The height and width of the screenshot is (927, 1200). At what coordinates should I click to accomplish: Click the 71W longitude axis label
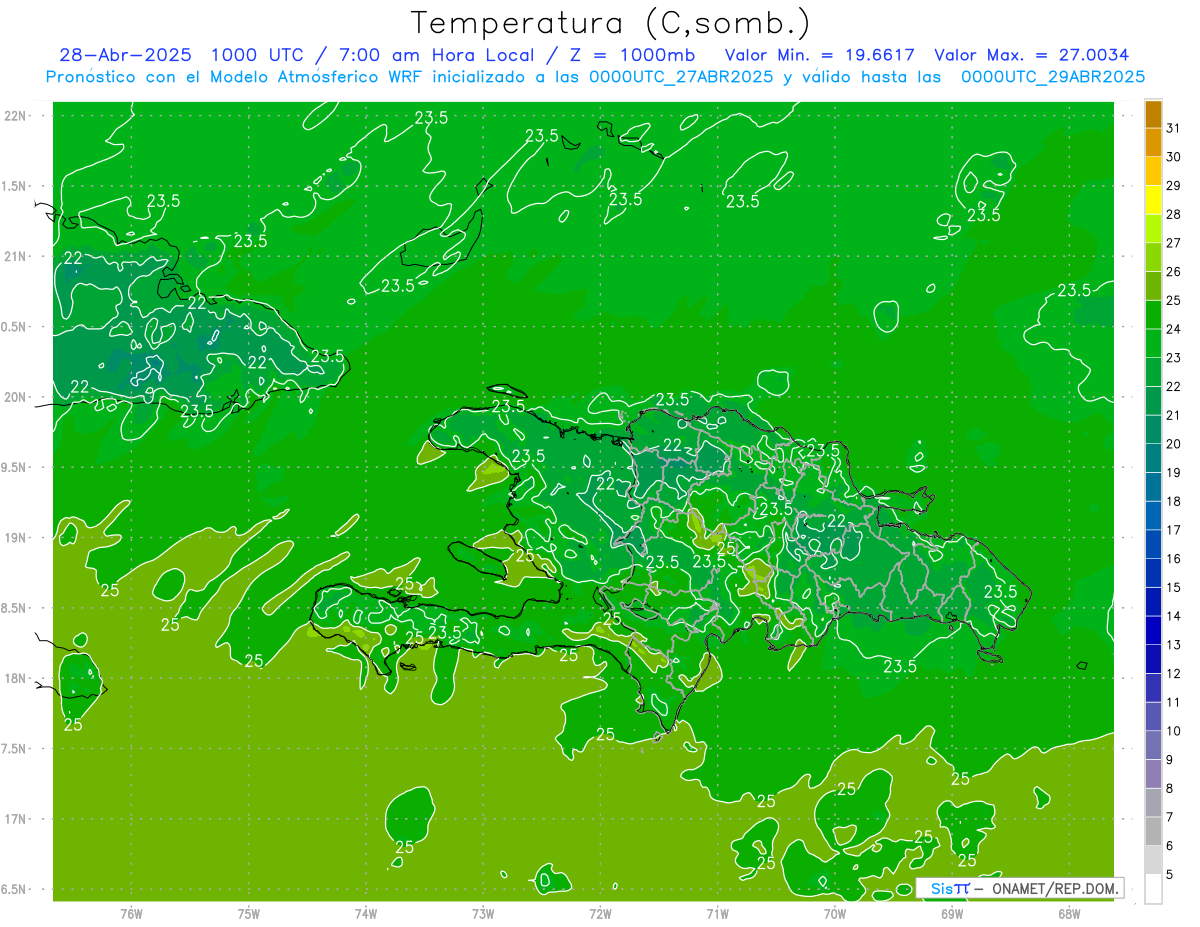[717, 913]
